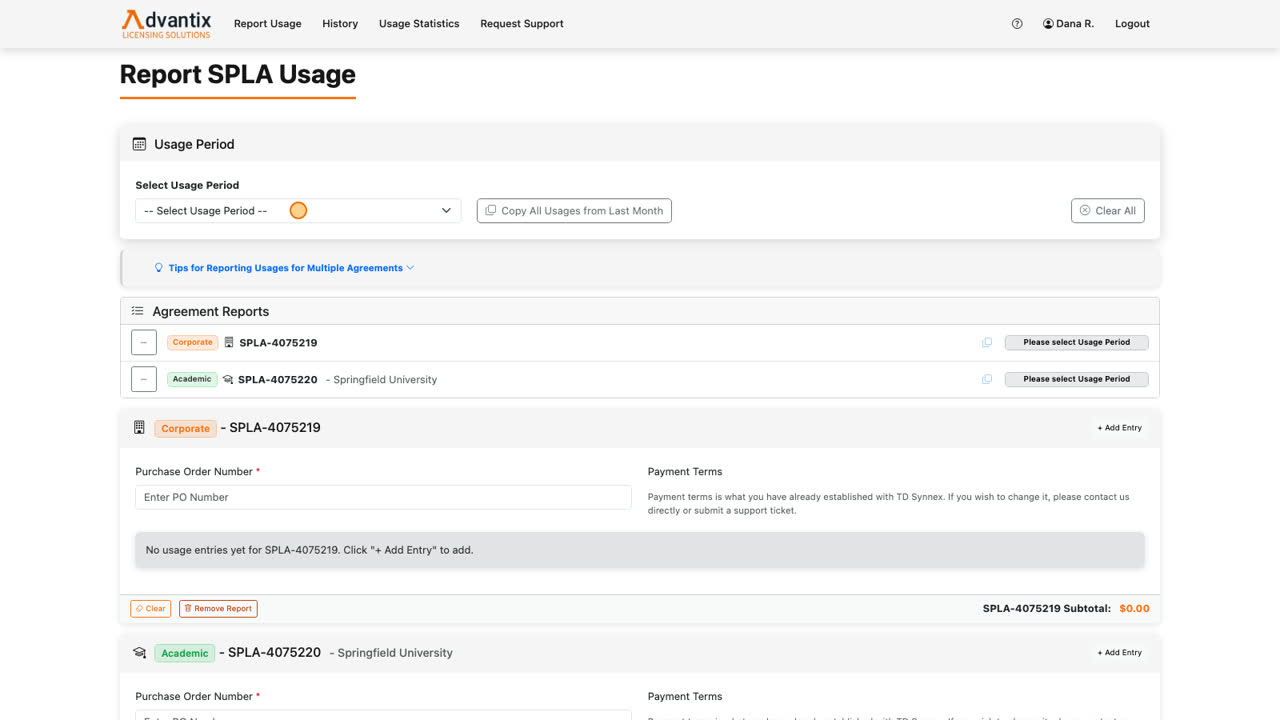The height and width of the screenshot is (720, 1280).
Task: Click the Advantix Licensing Solutions logo
Action: 166,23
